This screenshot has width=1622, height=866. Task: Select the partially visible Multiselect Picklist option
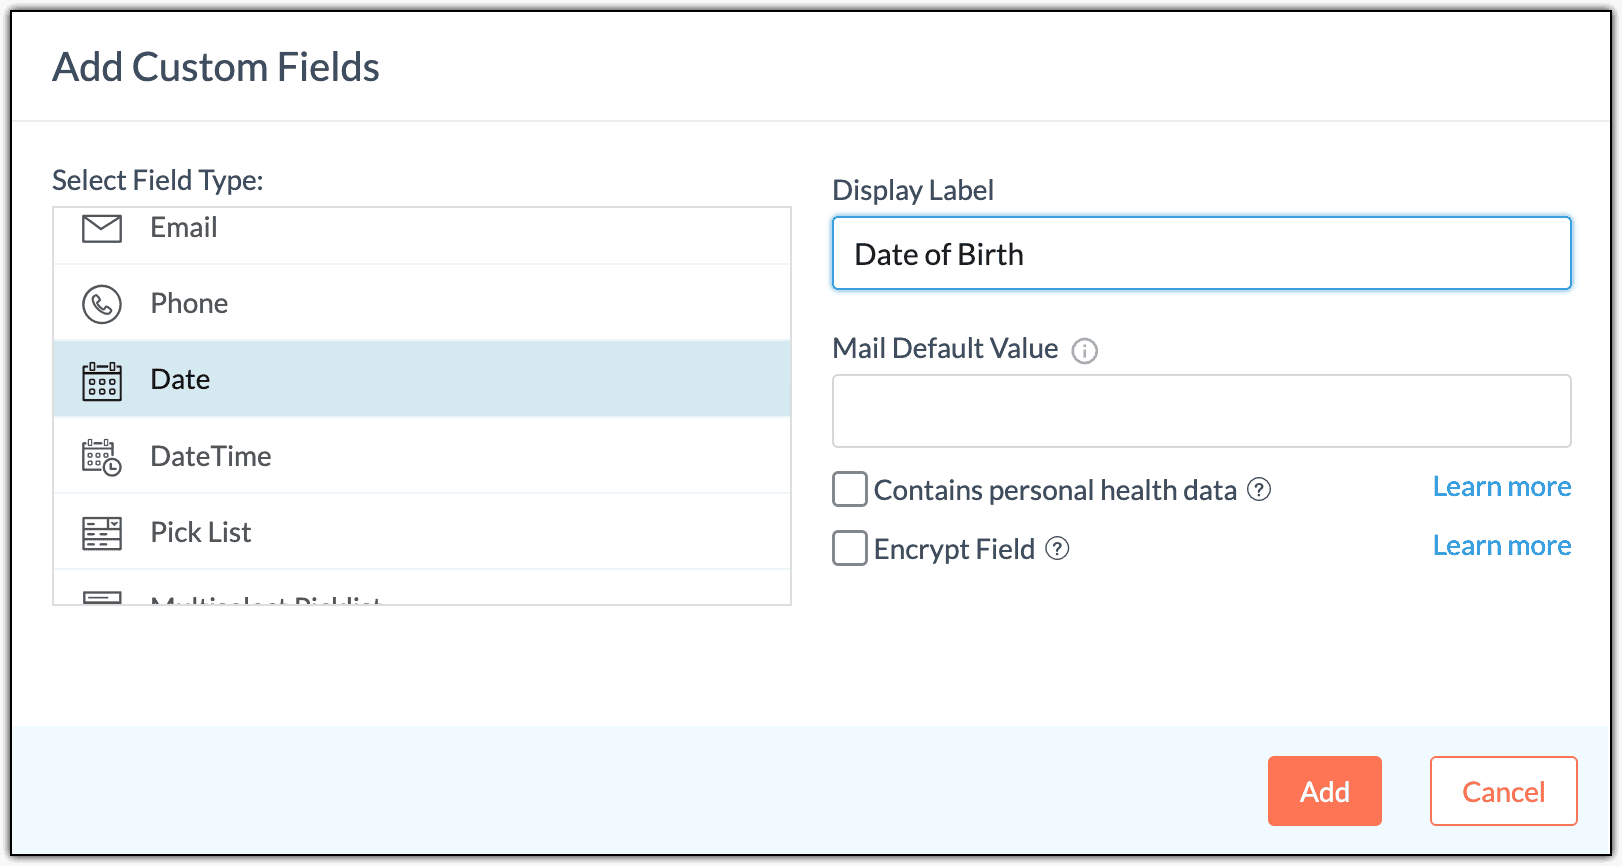click(x=266, y=599)
